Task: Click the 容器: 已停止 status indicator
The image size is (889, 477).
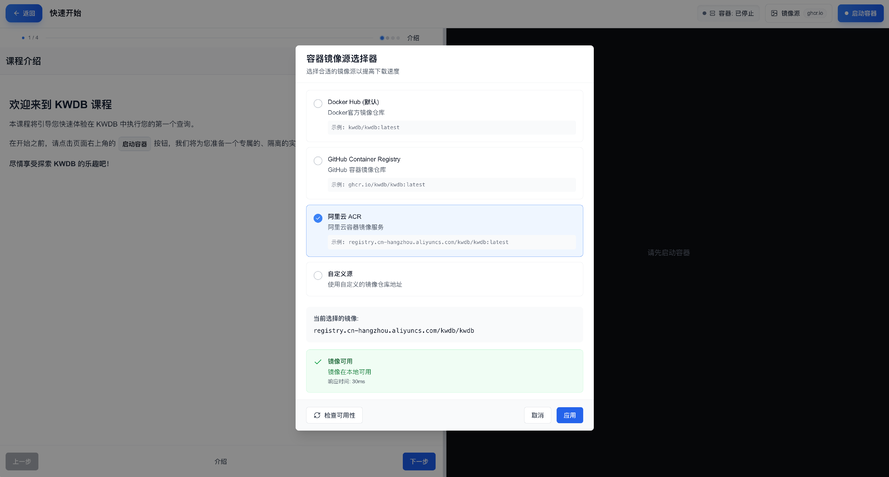Action: tap(729, 13)
